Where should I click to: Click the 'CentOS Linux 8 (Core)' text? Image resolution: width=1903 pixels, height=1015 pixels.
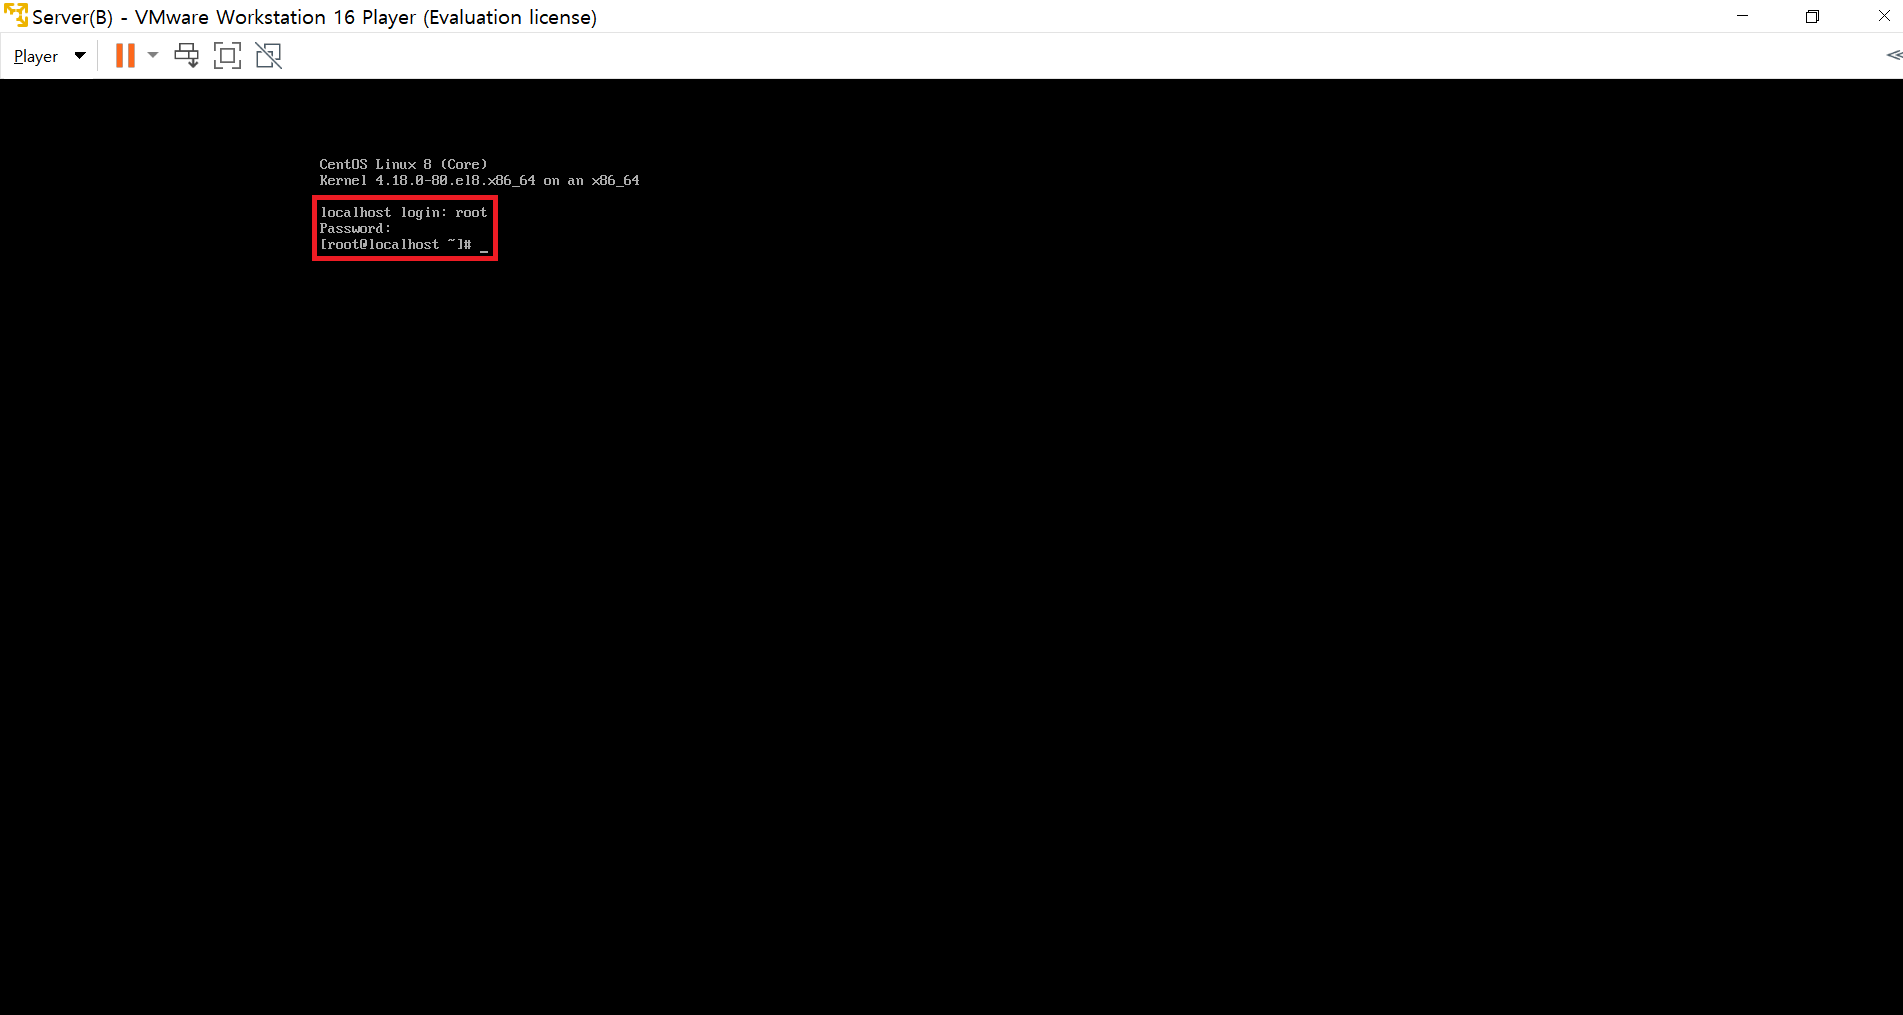(x=403, y=164)
